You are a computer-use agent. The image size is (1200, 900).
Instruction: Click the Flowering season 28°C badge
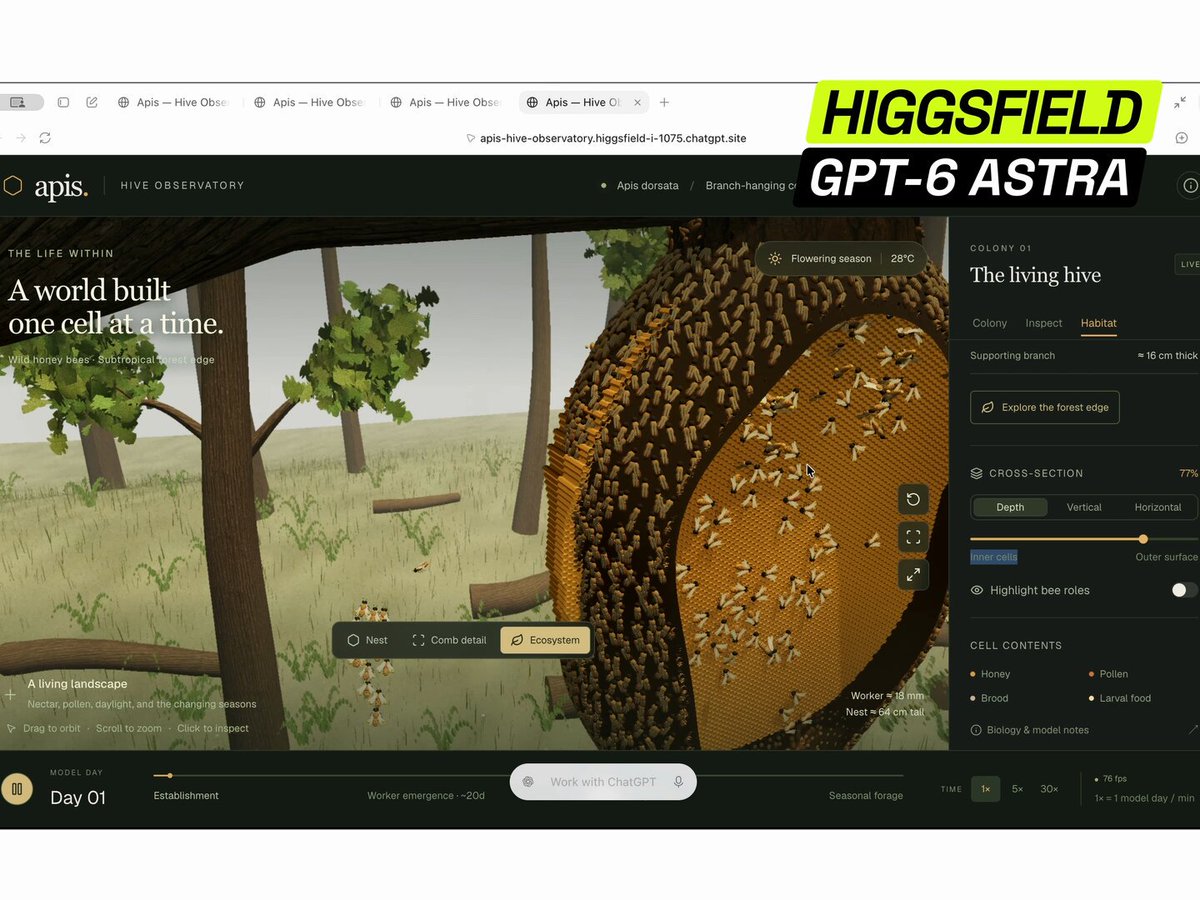pyautogui.click(x=840, y=258)
